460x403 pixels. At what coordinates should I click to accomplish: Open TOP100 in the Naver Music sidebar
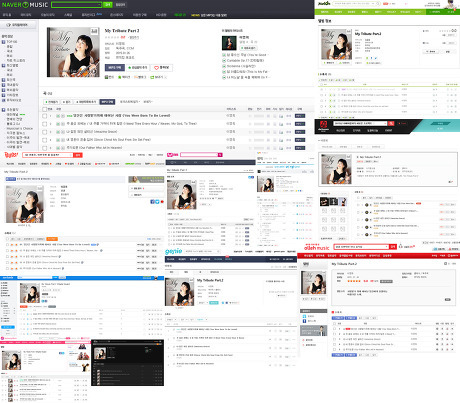tap(12, 42)
